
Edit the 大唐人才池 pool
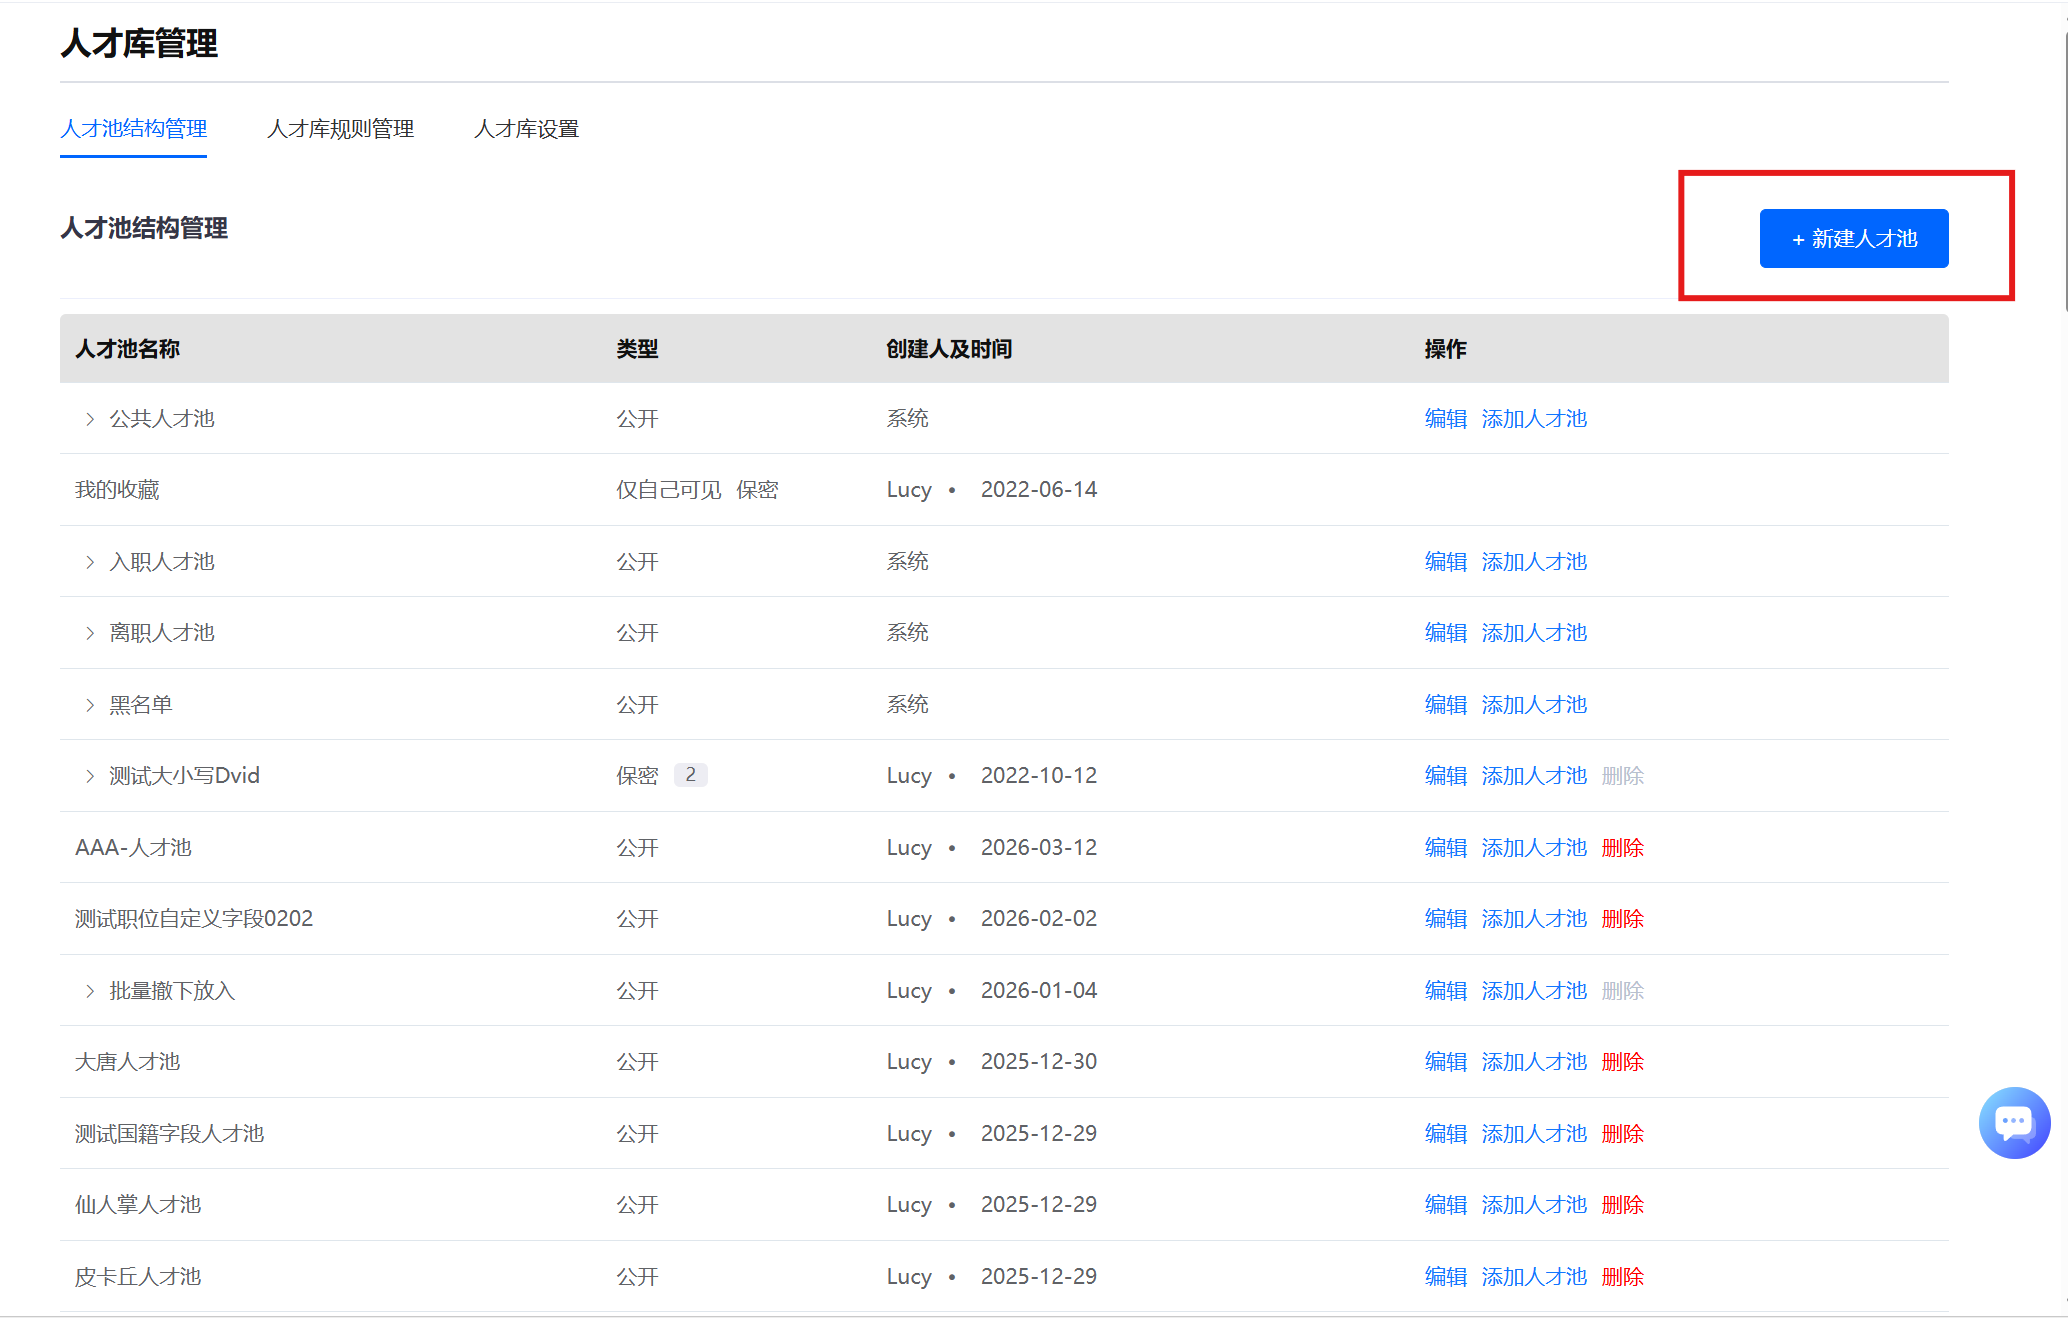click(x=1446, y=1062)
